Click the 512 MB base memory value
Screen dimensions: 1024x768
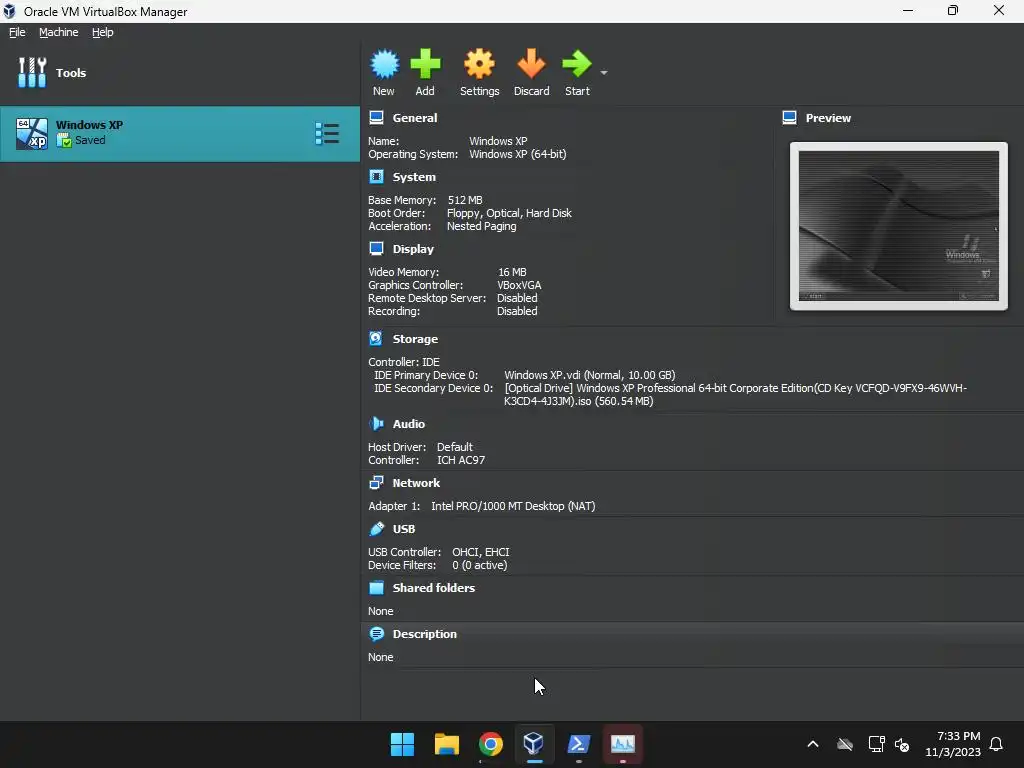tap(465, 200)
